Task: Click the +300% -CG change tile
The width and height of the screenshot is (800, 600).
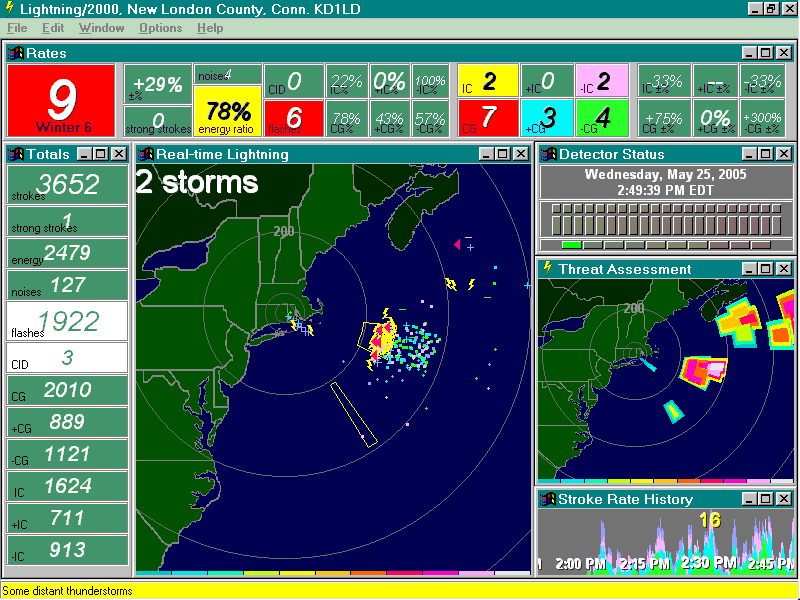Action: [762, 118]
